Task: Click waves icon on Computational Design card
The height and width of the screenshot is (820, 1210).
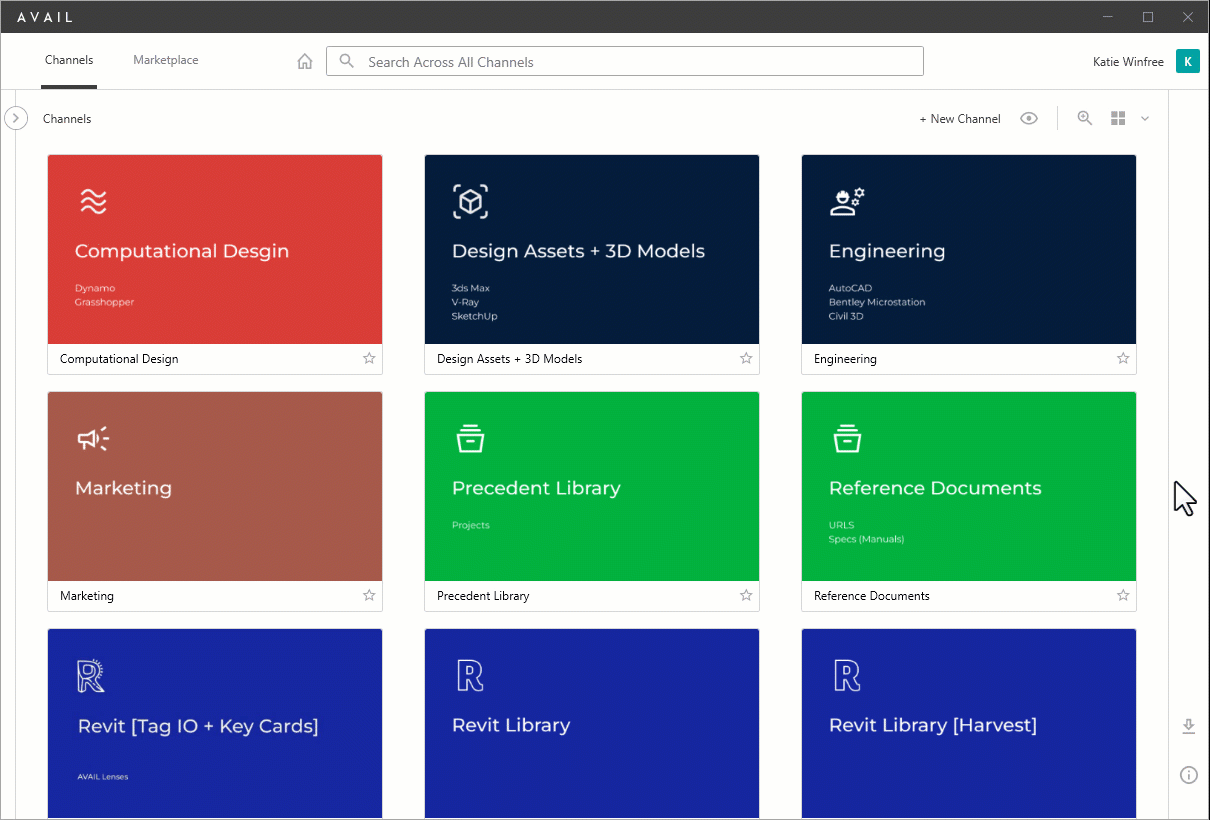Action: pos(93,202)
